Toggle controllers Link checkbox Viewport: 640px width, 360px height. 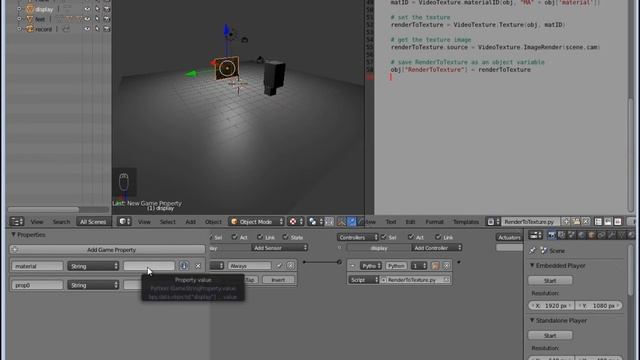(438, 237)
